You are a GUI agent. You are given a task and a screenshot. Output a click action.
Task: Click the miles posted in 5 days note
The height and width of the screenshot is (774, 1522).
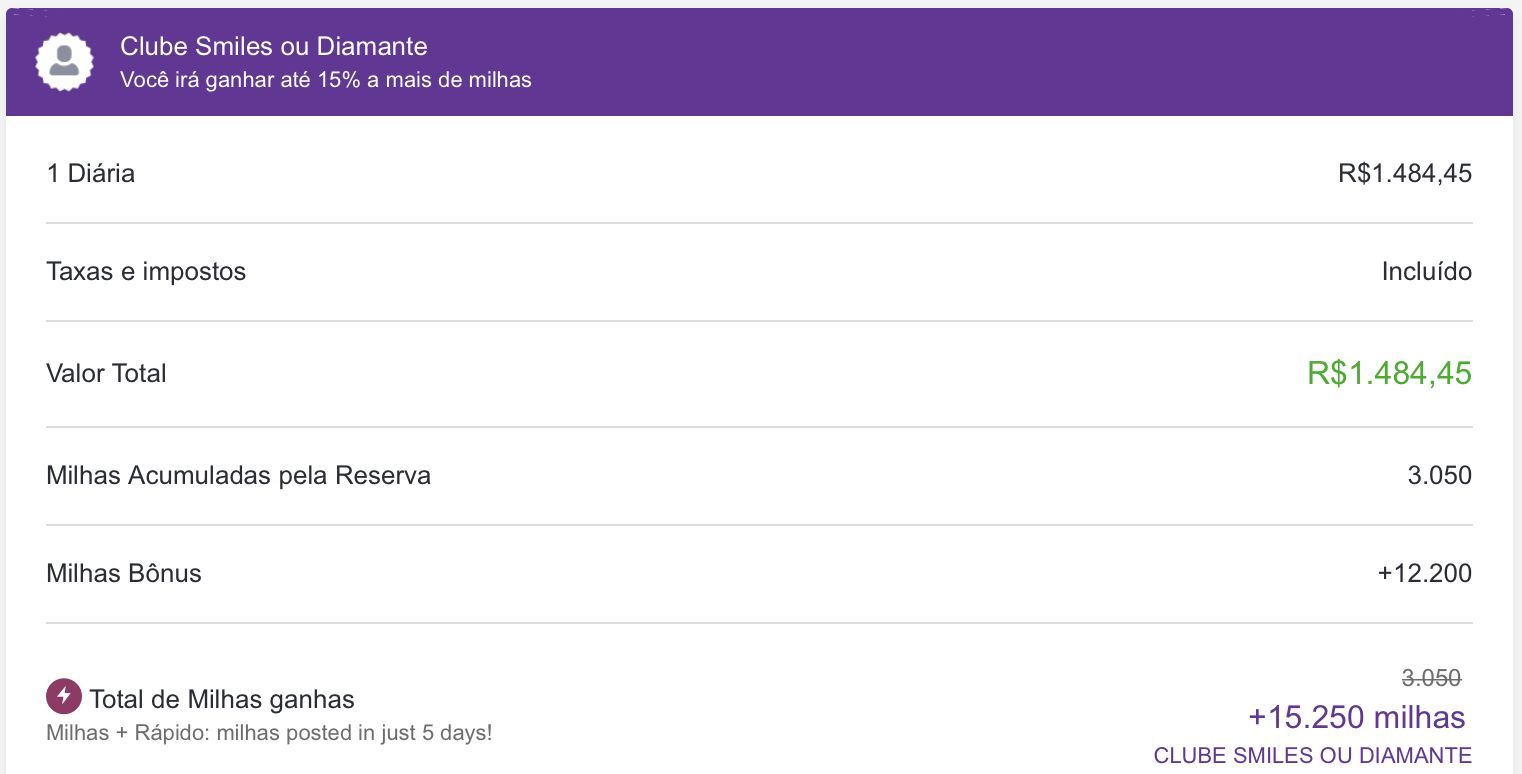[x=269, y=732]
